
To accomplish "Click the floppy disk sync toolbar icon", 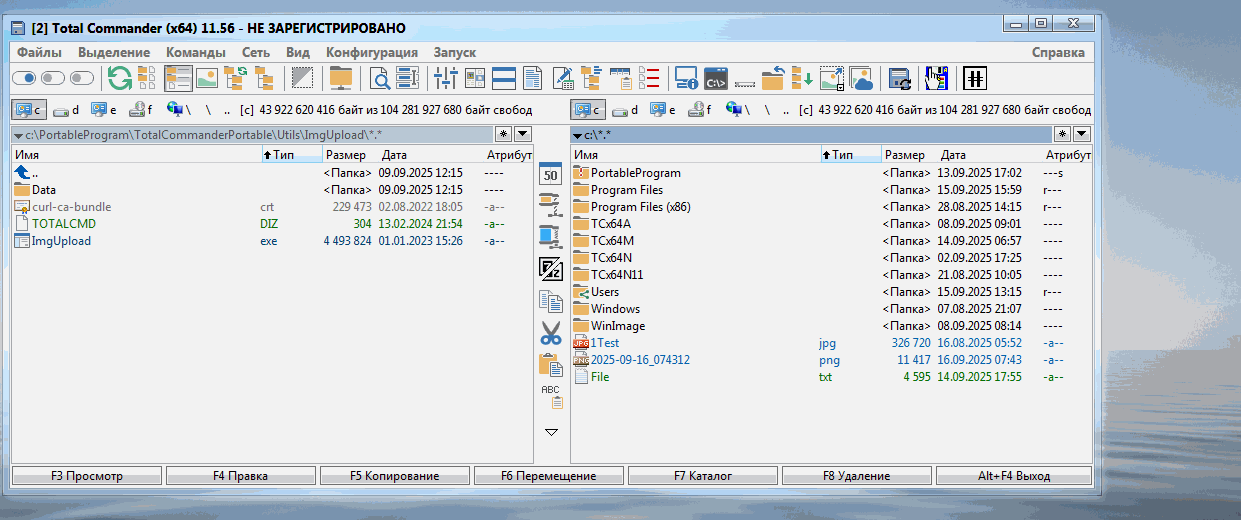I will [899, 78].
